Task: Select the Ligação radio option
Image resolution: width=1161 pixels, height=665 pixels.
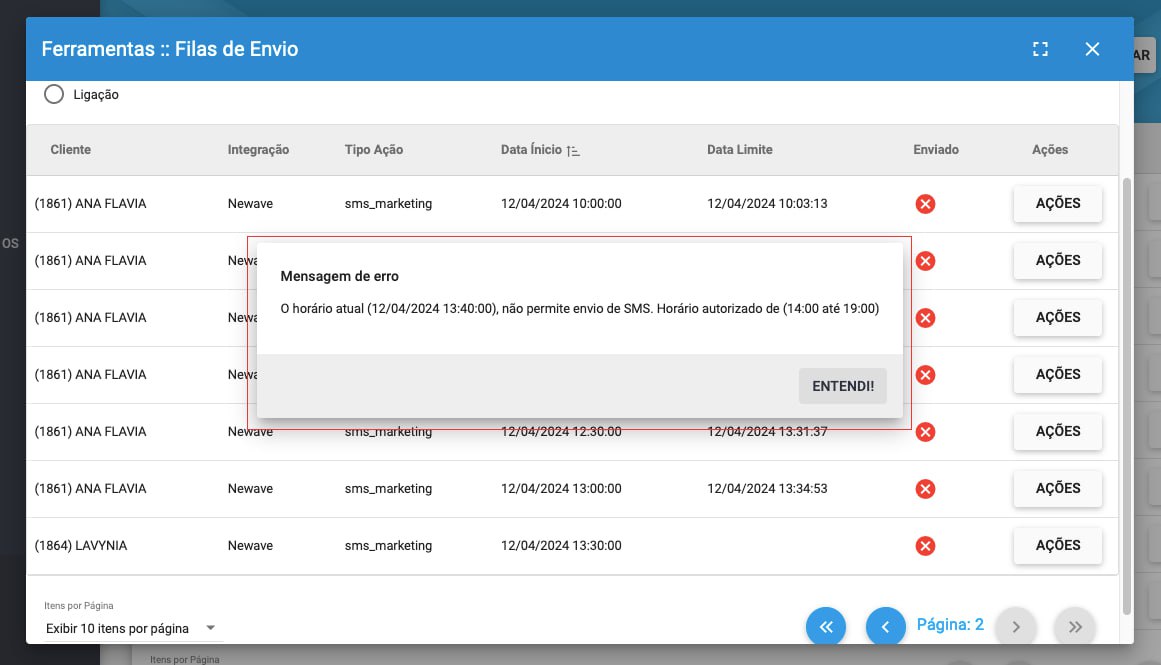Action: (x=54, y=94)
